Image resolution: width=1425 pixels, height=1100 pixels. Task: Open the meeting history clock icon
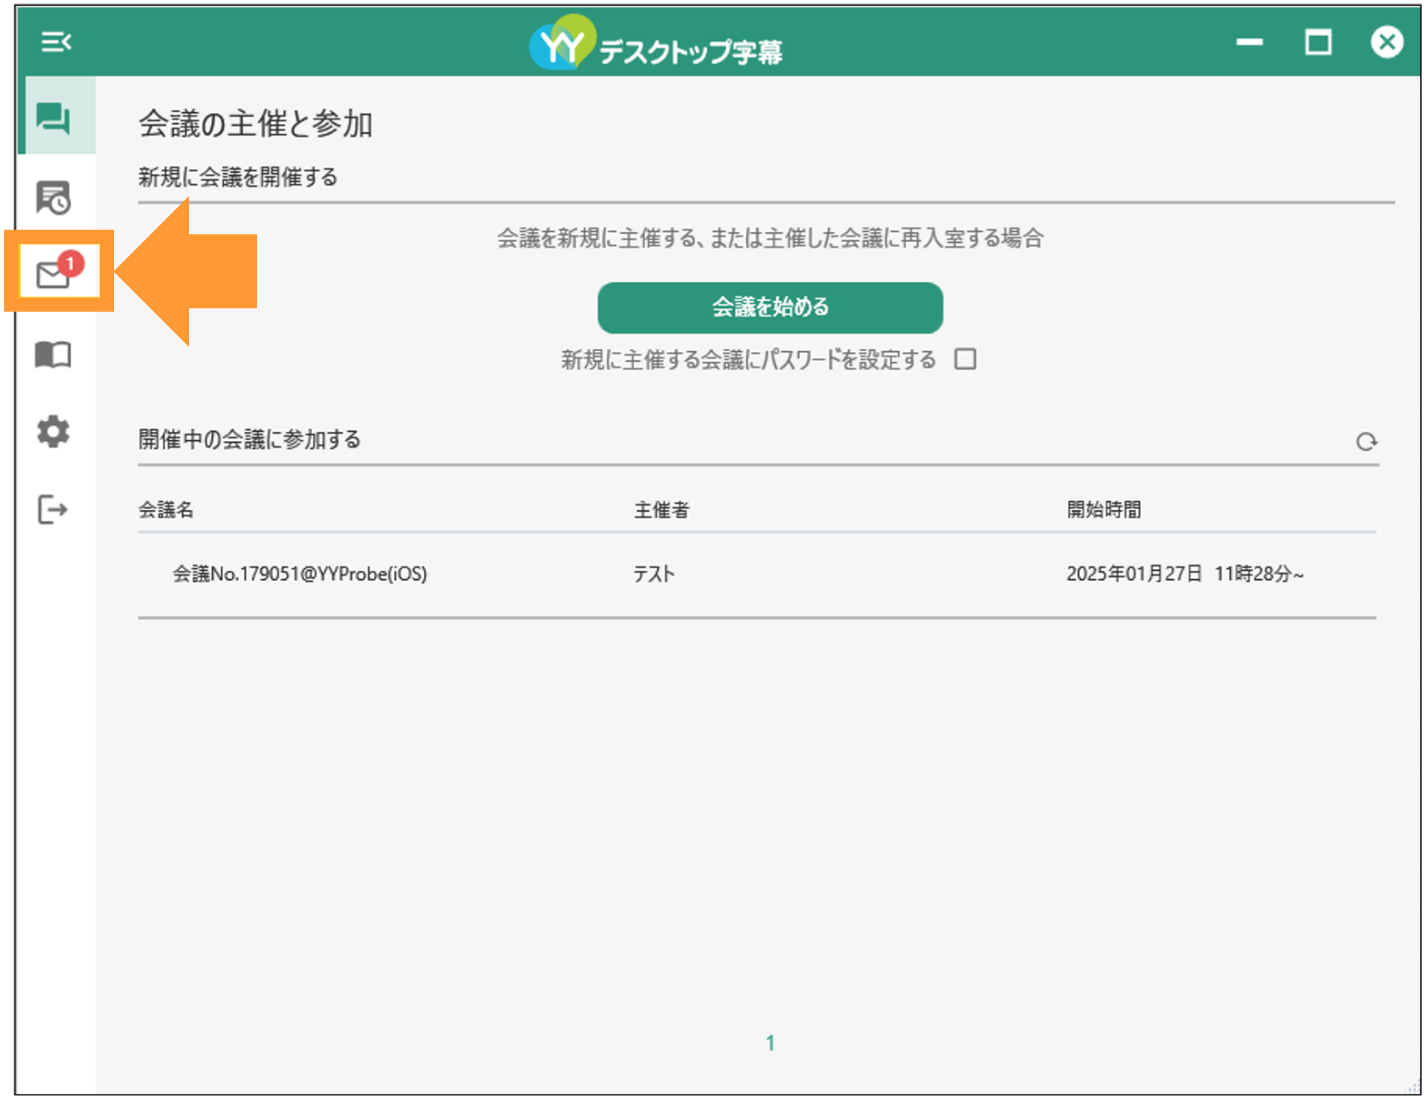(x=53, y=197)
